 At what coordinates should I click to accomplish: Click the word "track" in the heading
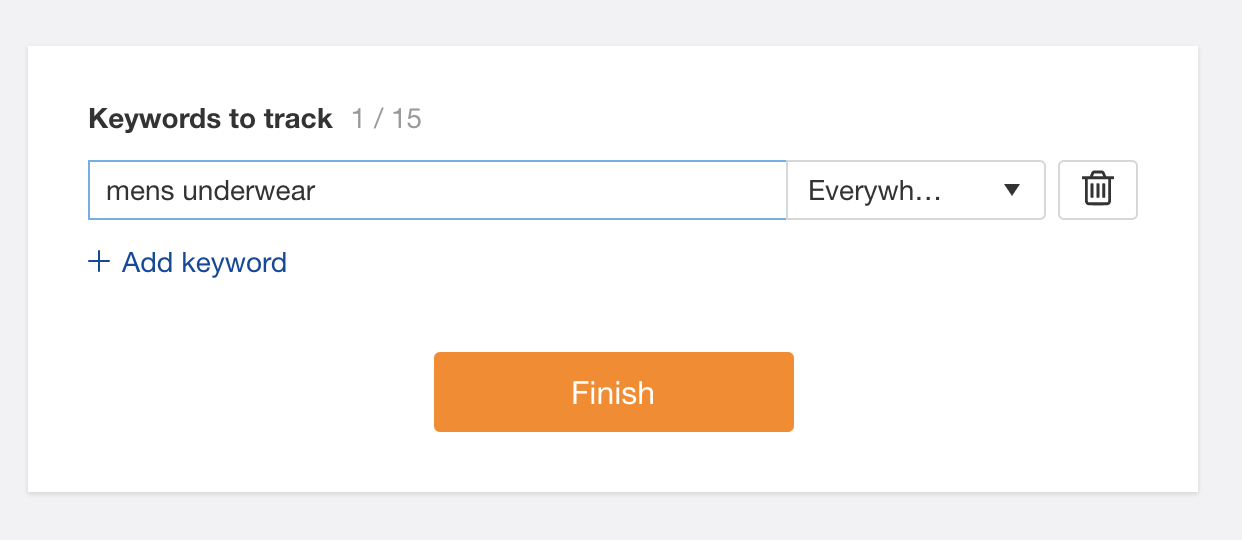pyautogui.click(x=298, y=119)
